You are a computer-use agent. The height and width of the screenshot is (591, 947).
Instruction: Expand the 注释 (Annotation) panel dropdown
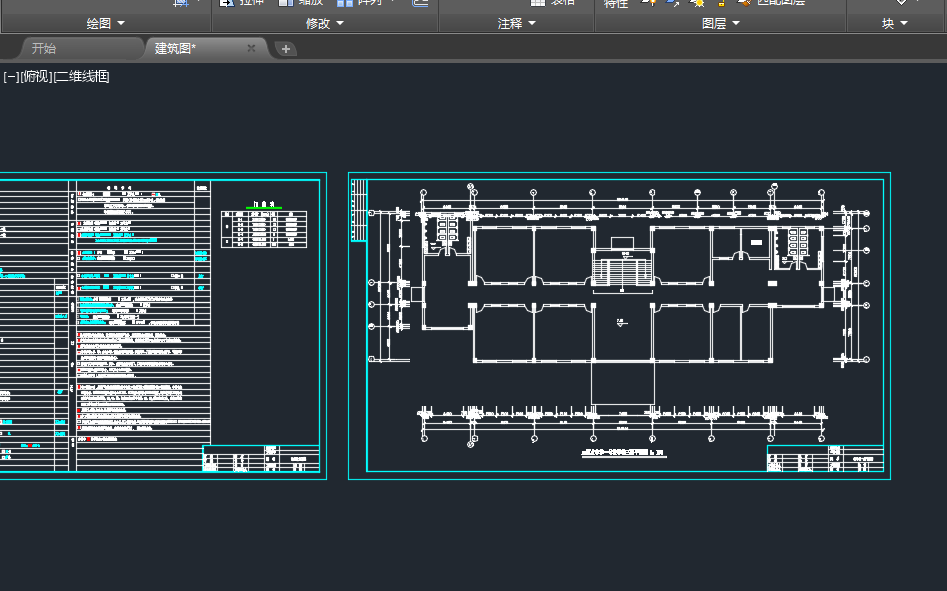[517, 23]
